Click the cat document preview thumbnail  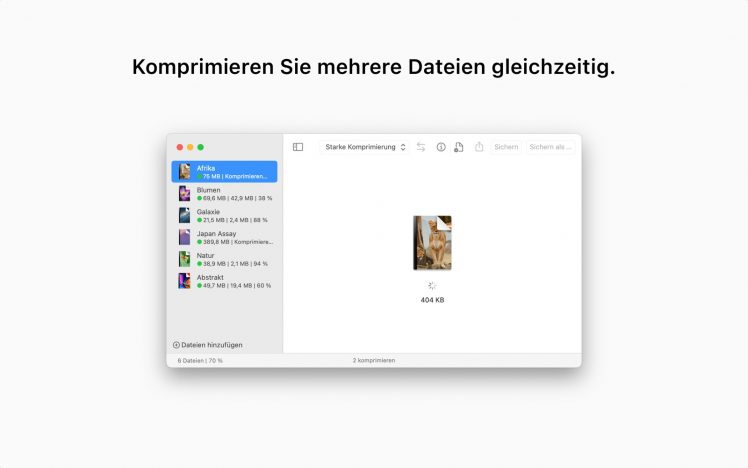pyautogui.click(x=432, y=243)
